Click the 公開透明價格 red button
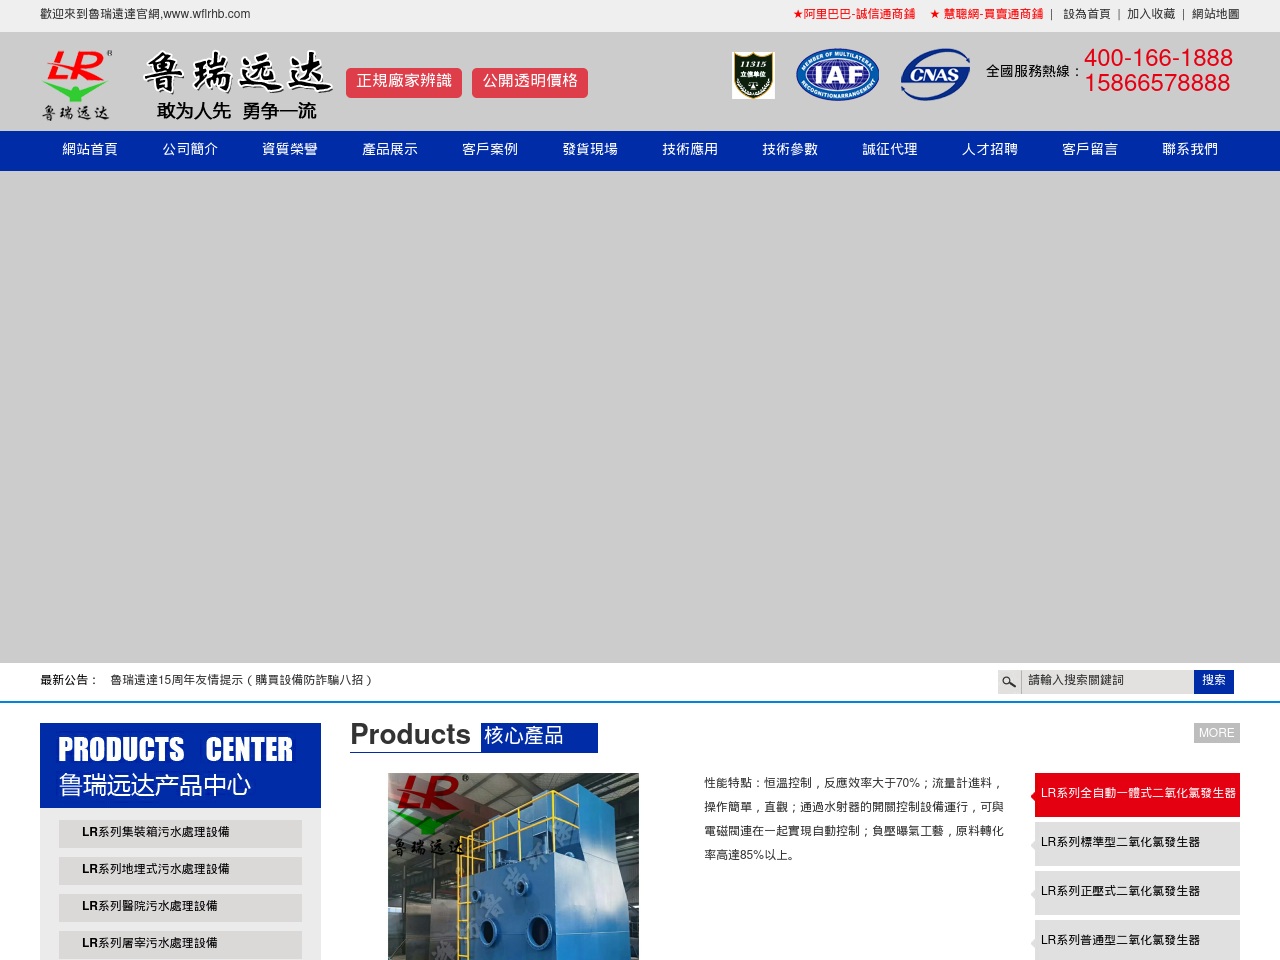The height and width of the screenshot is (960, 1280). (x=530, y=82)
